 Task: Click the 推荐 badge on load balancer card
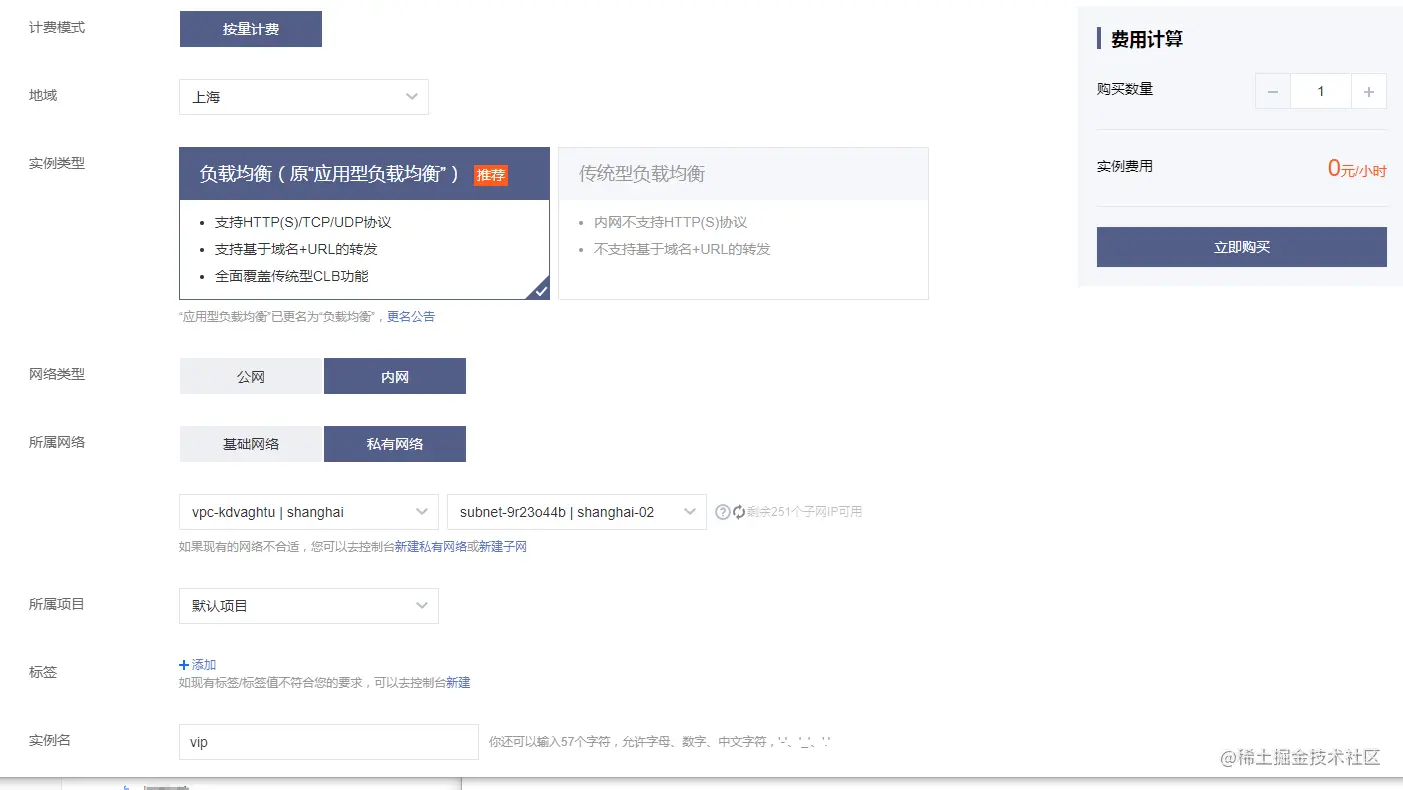coord(491,175)
